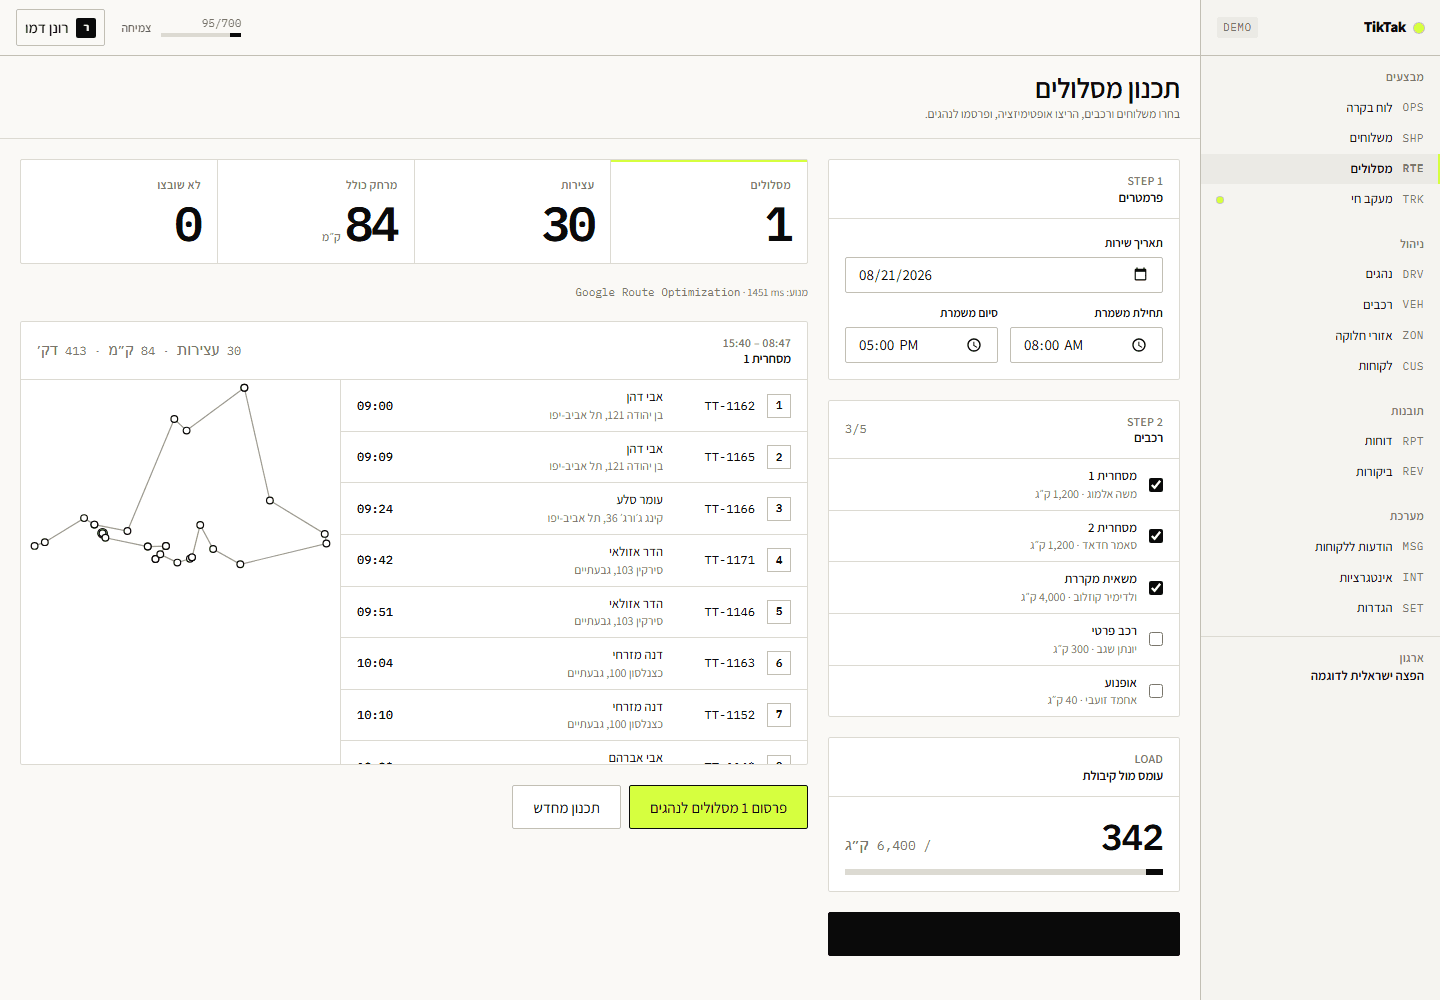Click the user avatar badge ר
The height and width of the screenshot is (1000, 1440).
(x=86, y=28)
